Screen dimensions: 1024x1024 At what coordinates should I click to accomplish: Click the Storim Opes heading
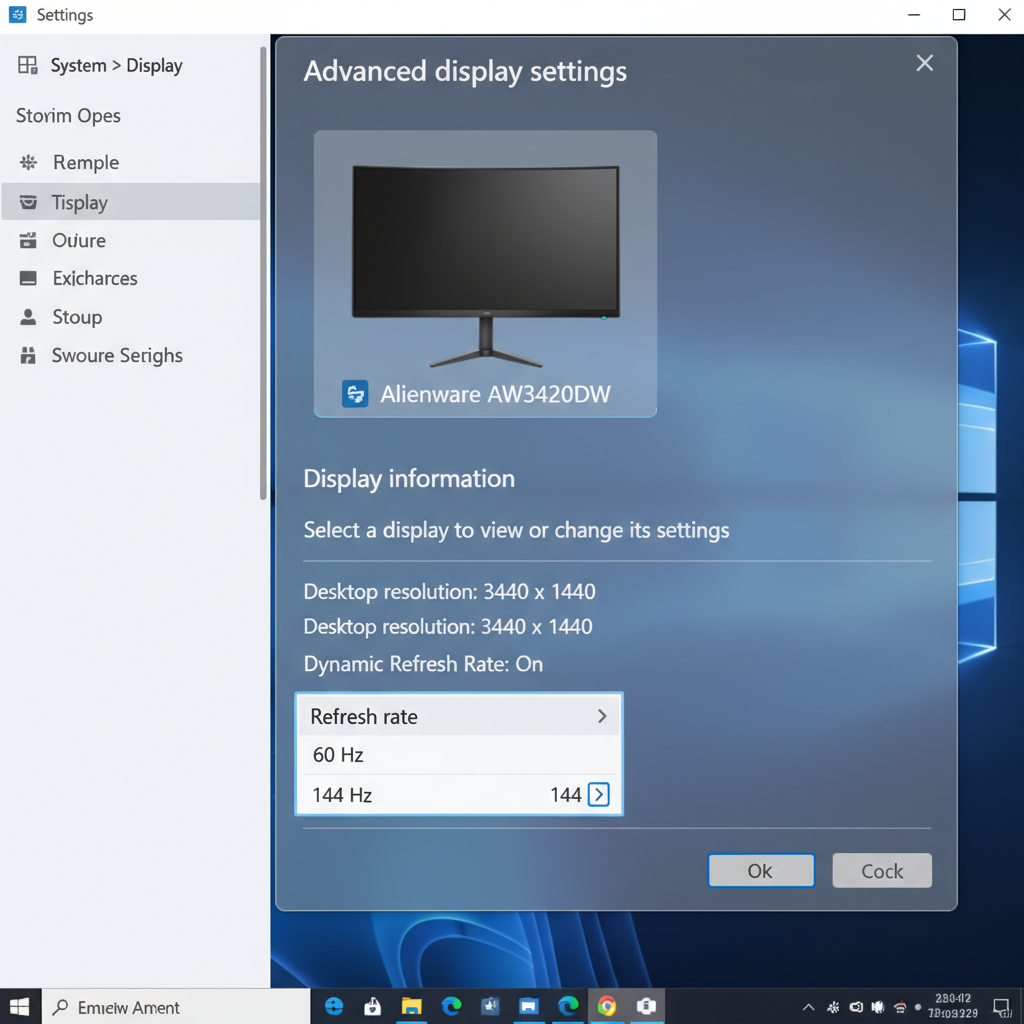tap(69, 116)
